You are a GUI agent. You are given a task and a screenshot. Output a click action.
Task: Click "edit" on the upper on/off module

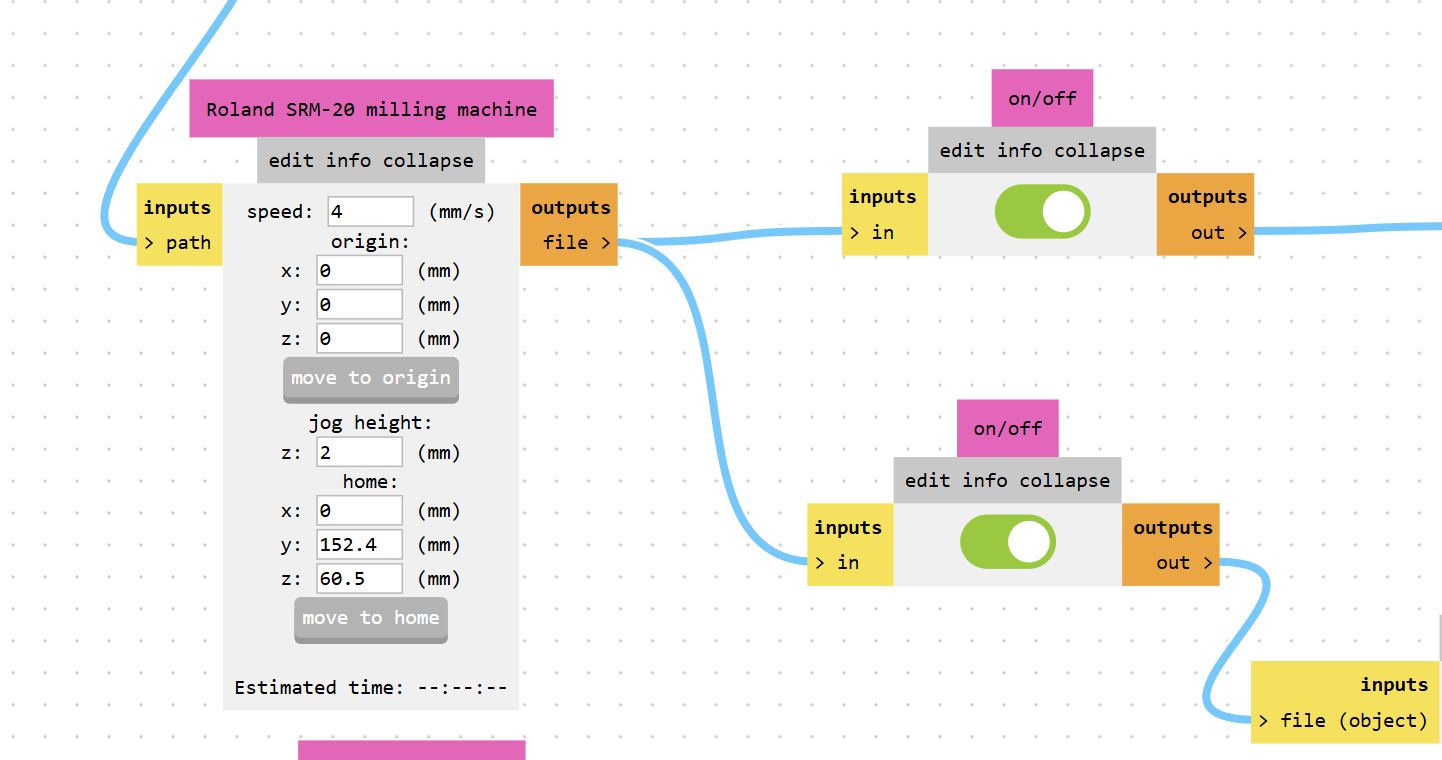[x=962, y=150]
